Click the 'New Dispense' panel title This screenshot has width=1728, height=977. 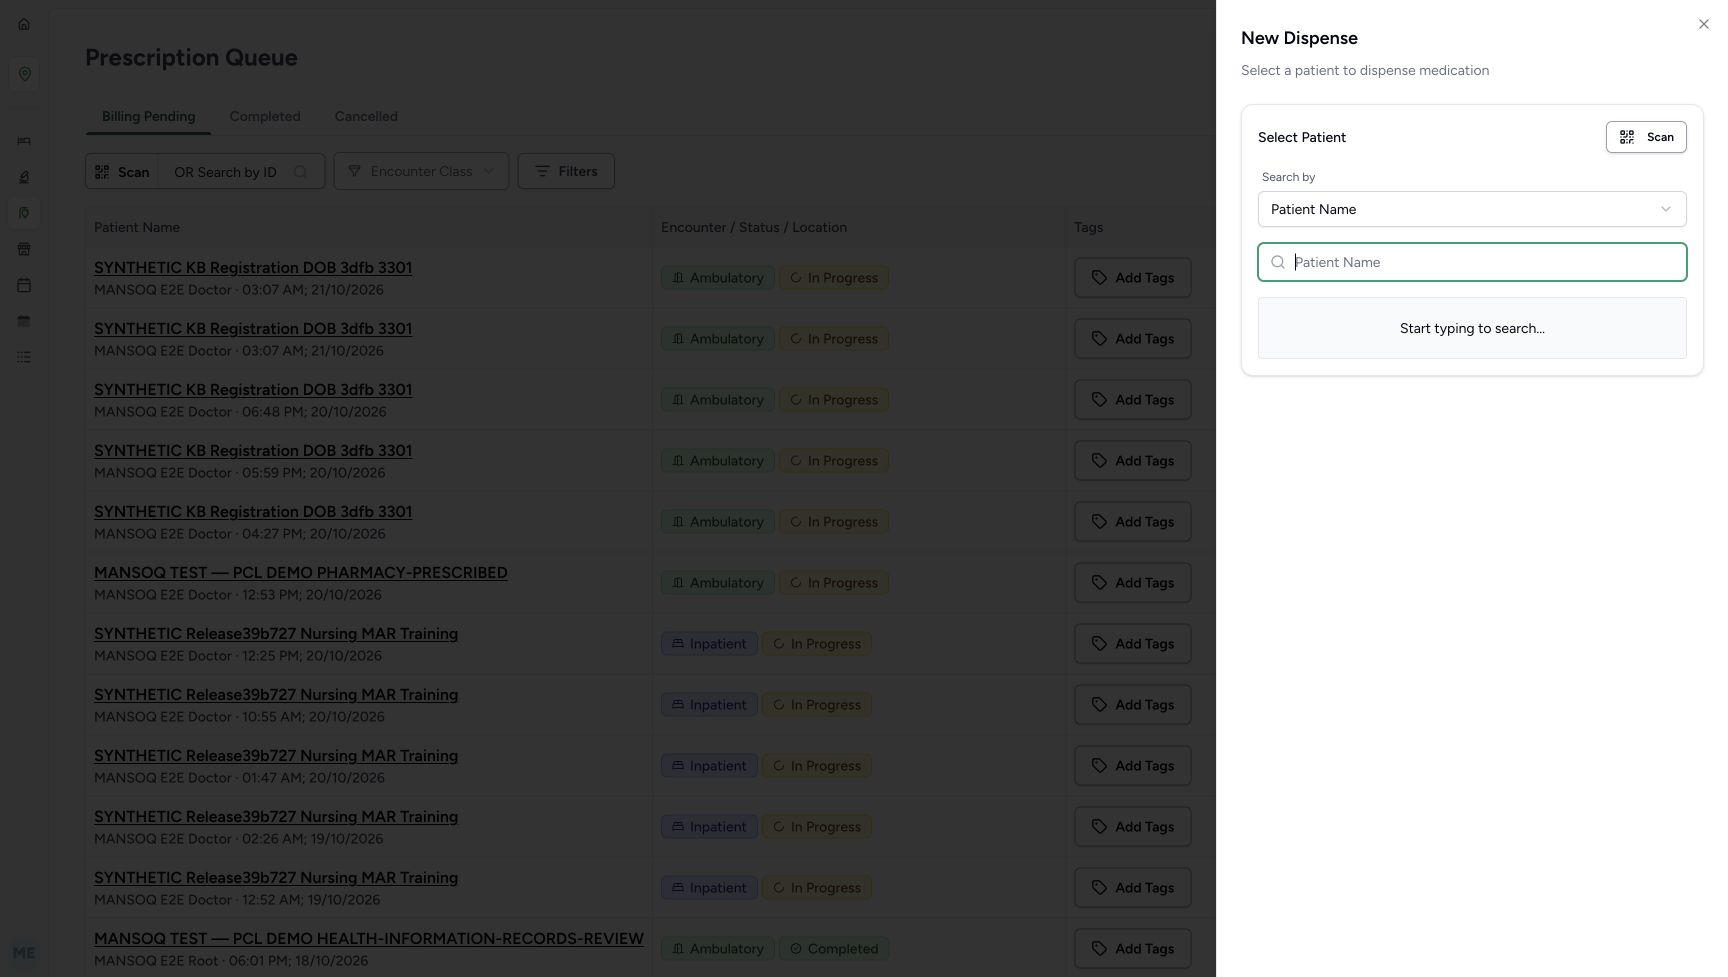click(1299, 38)
